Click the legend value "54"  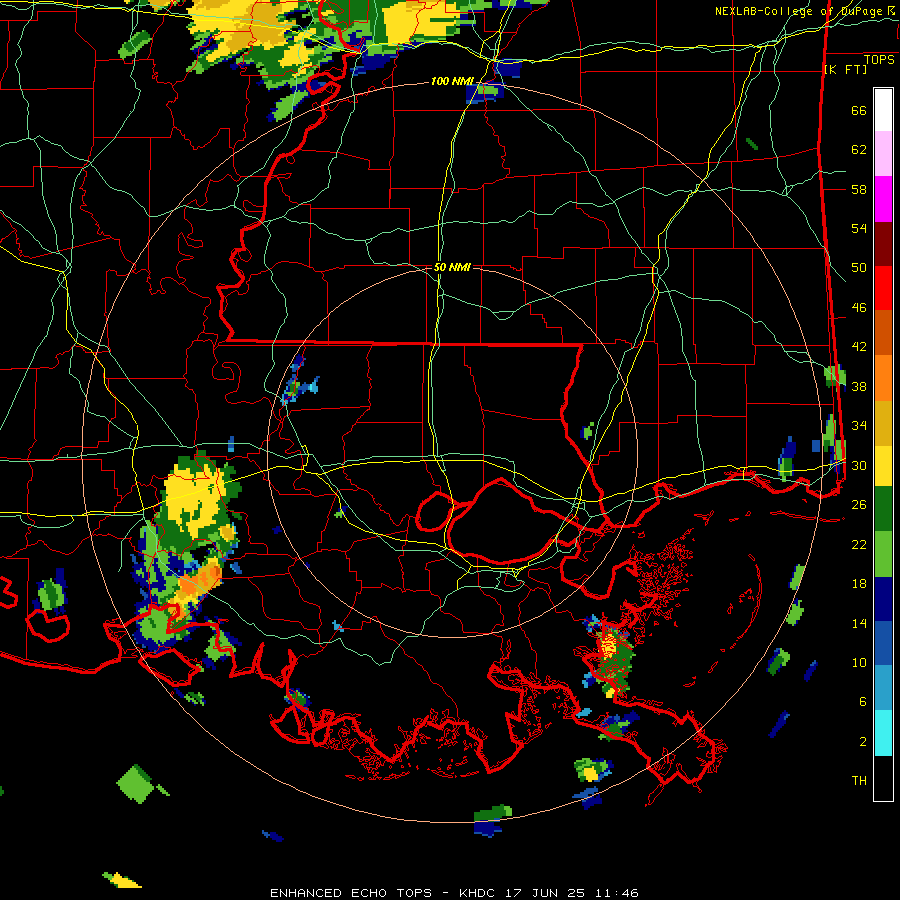click(x=859, y=228)
